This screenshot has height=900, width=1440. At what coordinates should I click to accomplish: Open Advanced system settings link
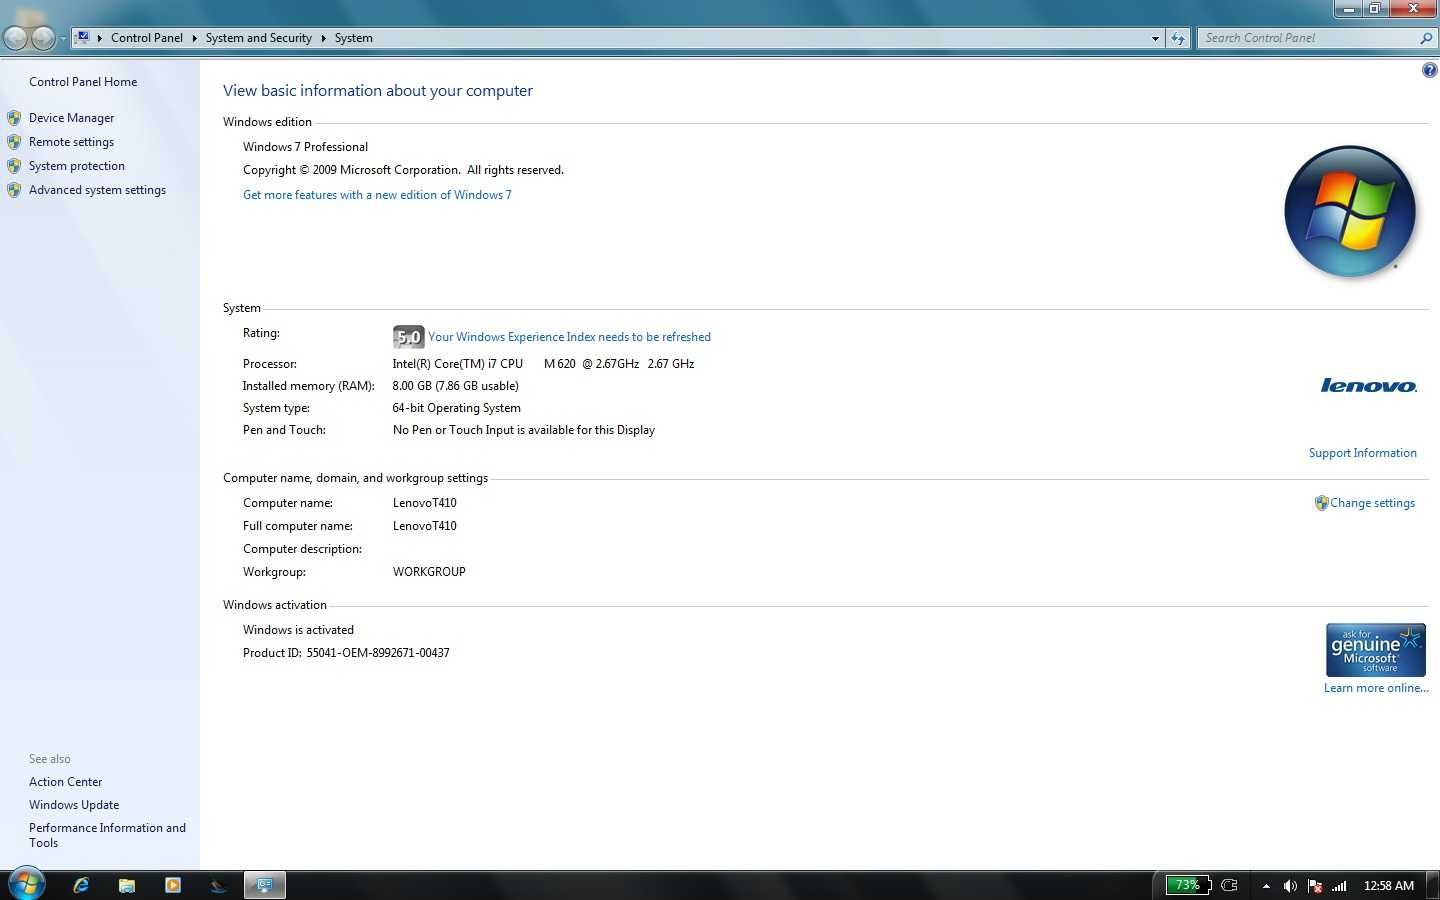point(97,190)
